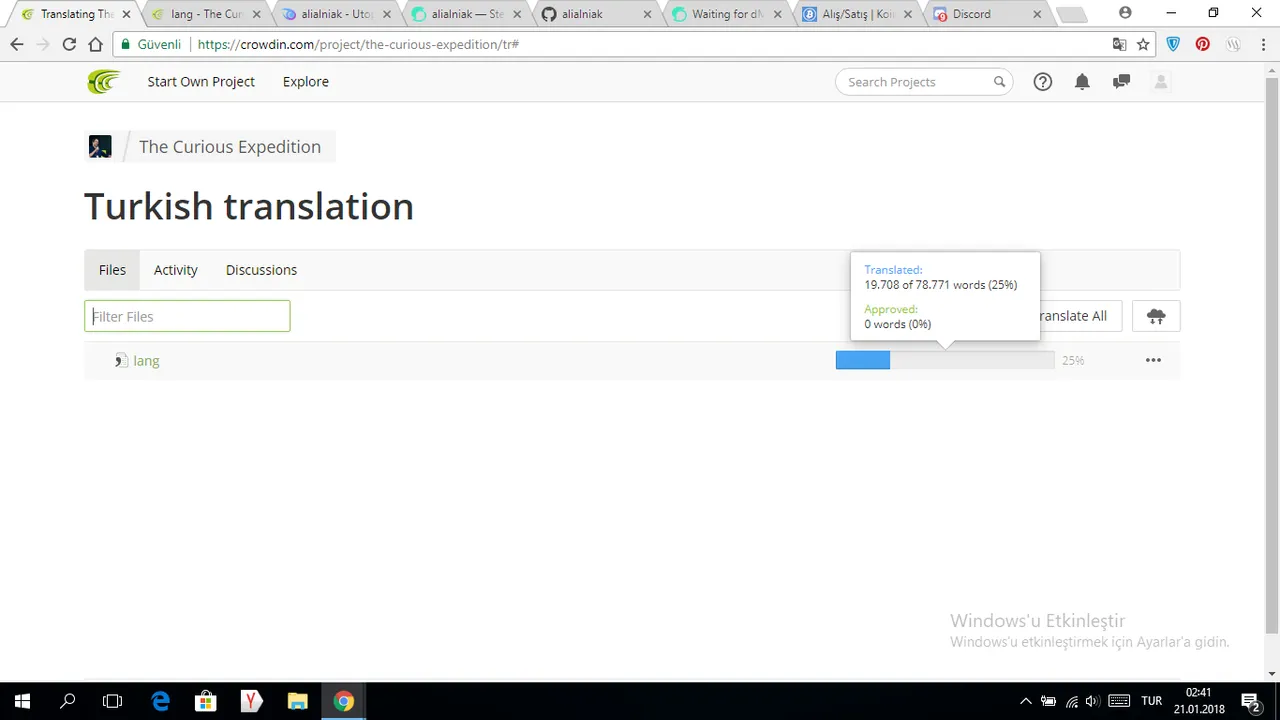Click the clock showing 02:41
Screen dimensions: 1280x720
(x=1198, y=692)
